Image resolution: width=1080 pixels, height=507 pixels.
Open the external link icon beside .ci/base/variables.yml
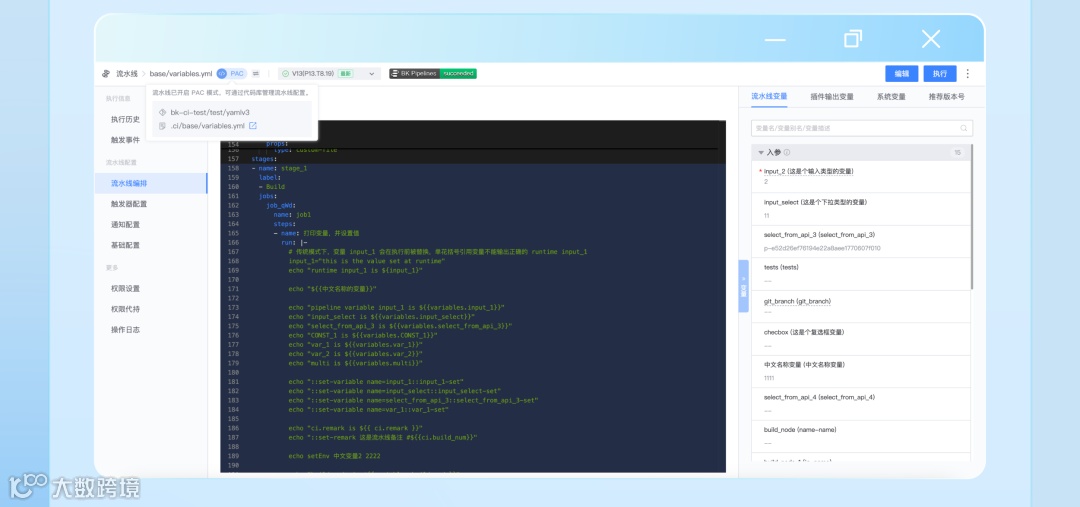253,126
